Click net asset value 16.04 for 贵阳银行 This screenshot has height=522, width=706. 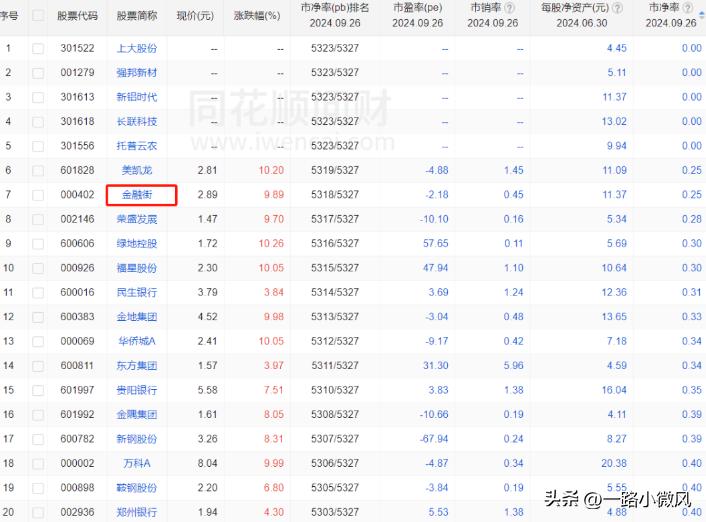pyautogui.click(x=614, y=390)
